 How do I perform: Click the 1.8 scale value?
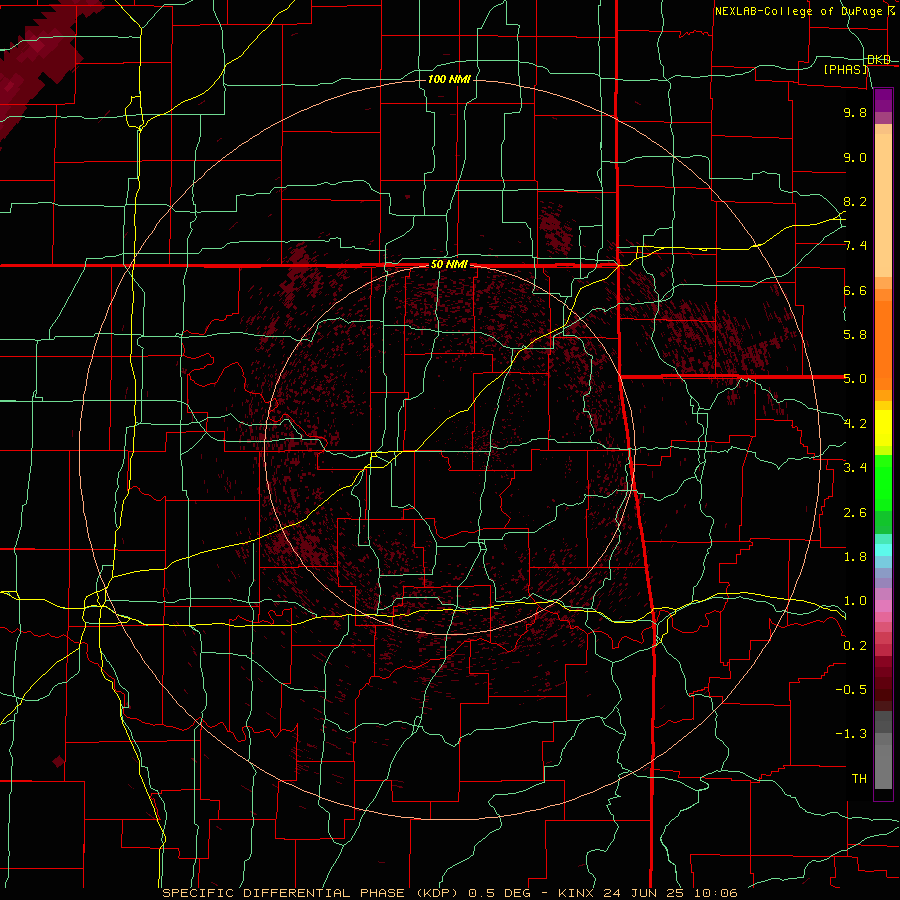click(x=855, y=557)
